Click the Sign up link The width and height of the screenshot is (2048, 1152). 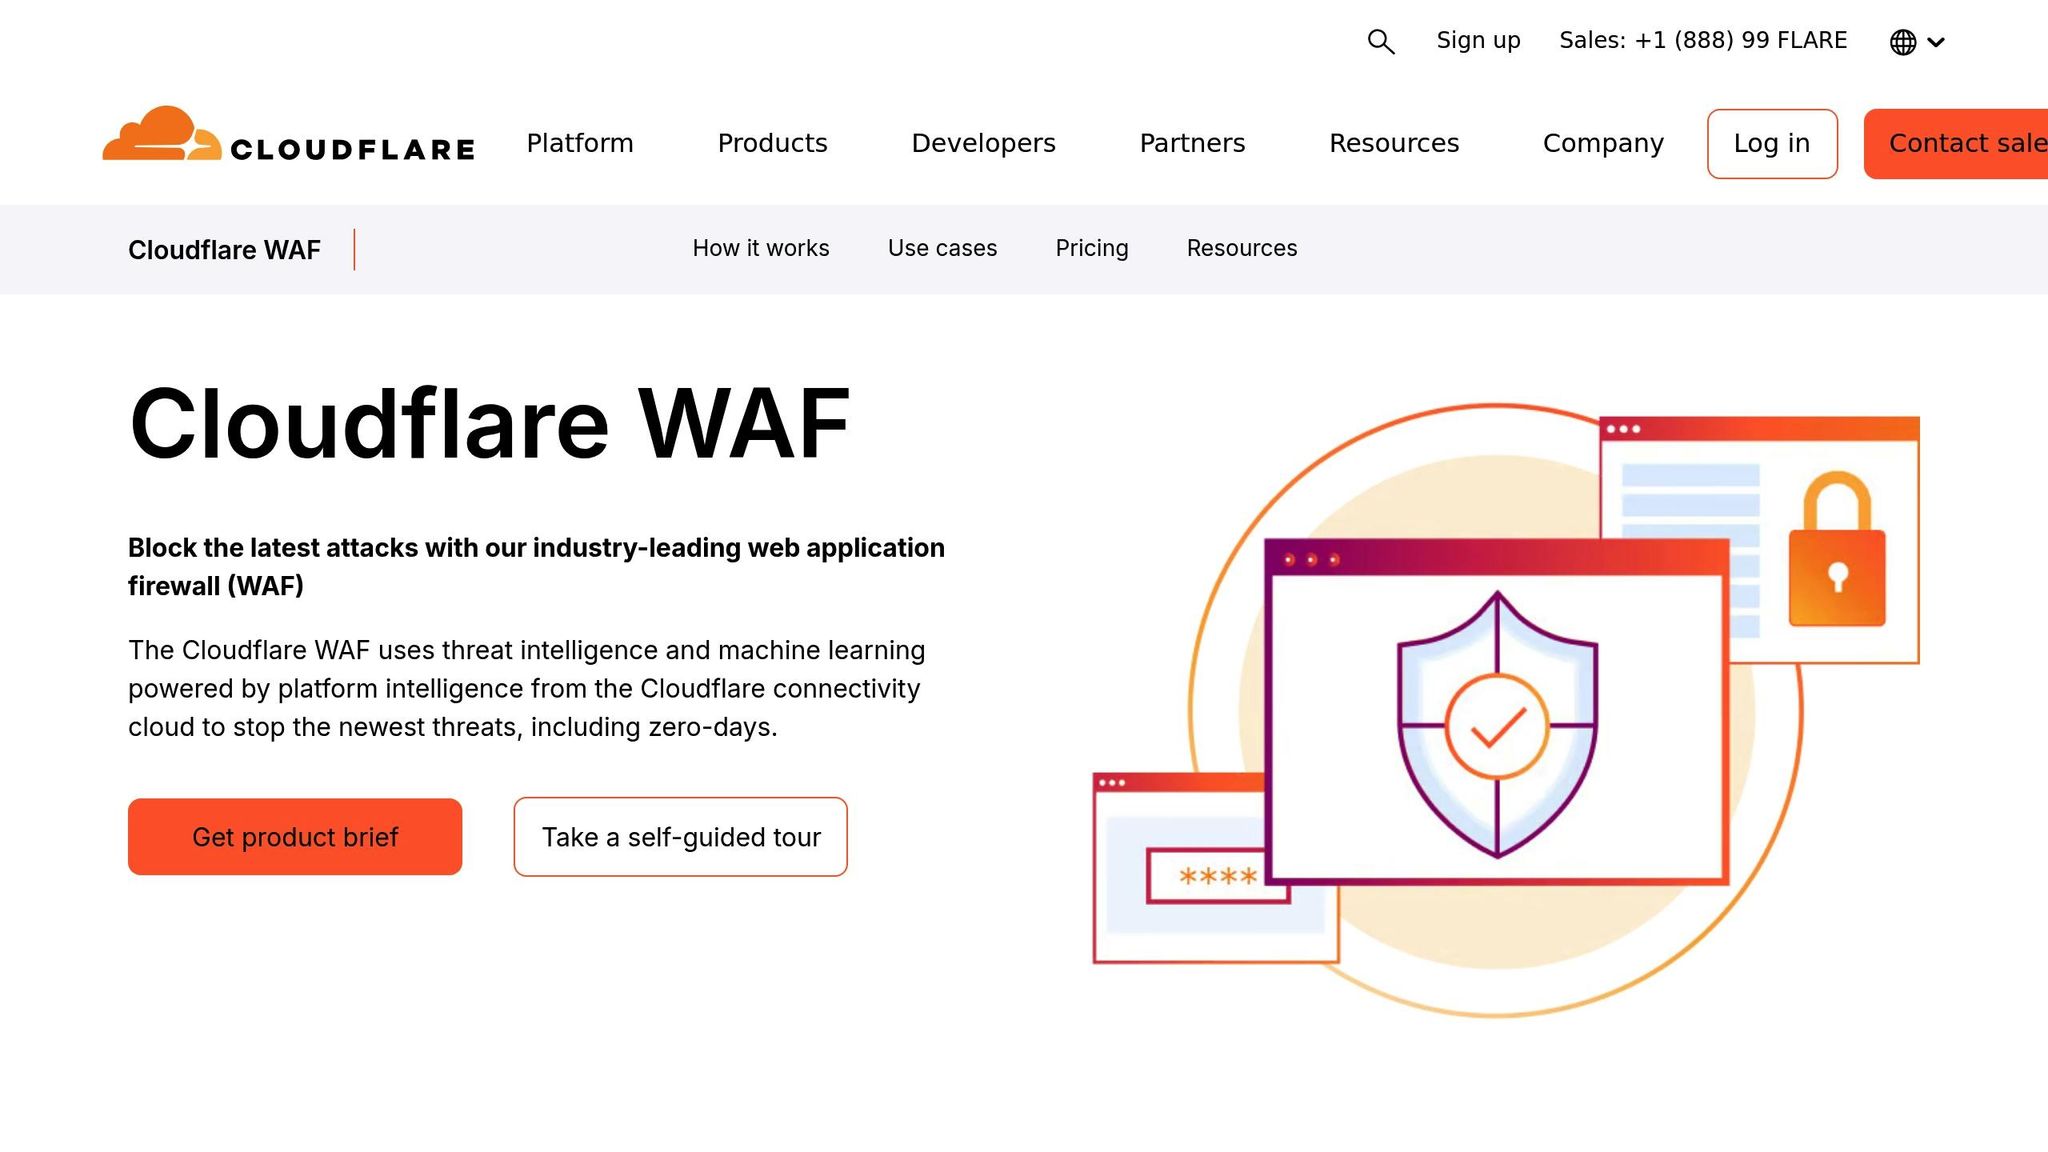pos(1477,41)
